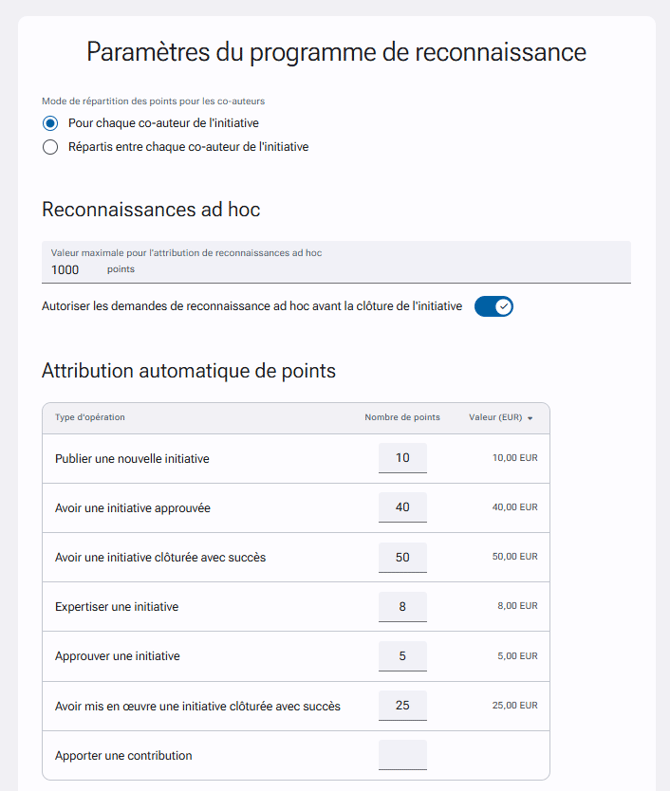Open the Valeur (EUR) currency dropdown arrow

coord(530,418)
